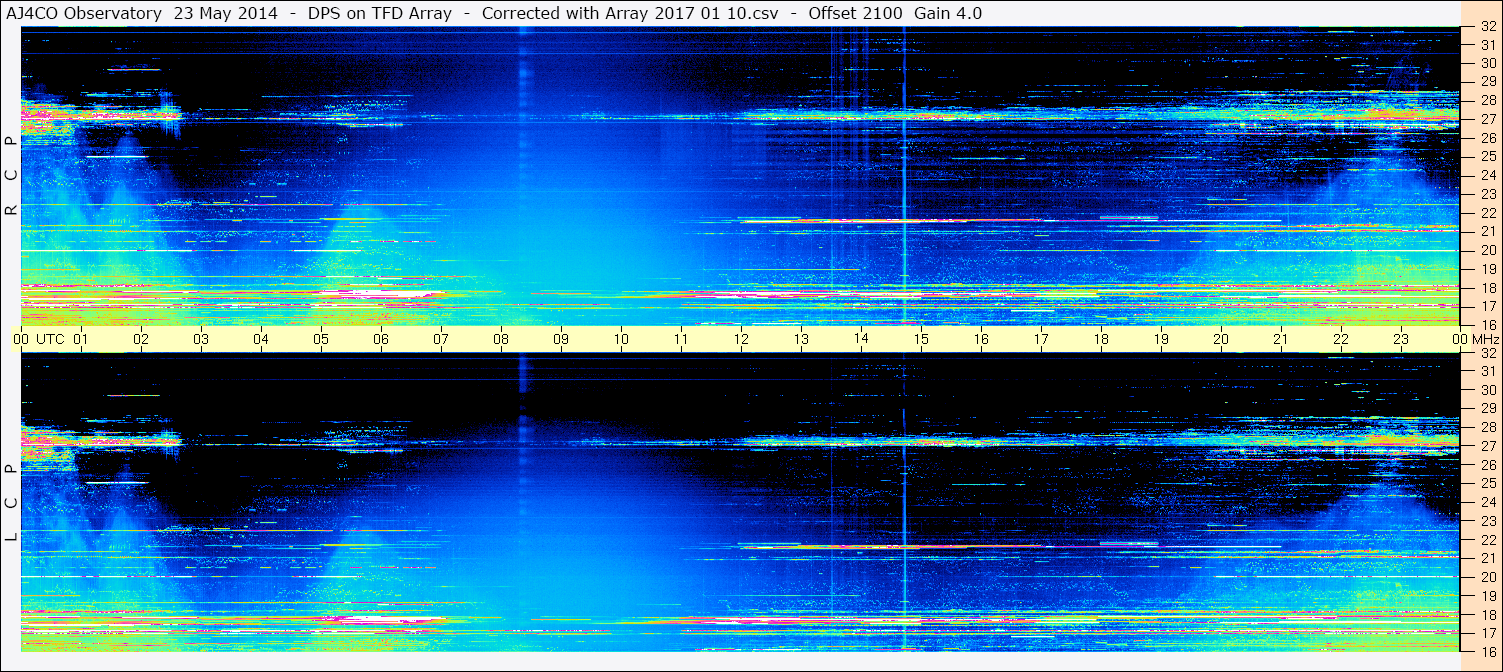Select the 09 hour time marker
This screenshot has width=1503, height=672.
coord(561,339)
